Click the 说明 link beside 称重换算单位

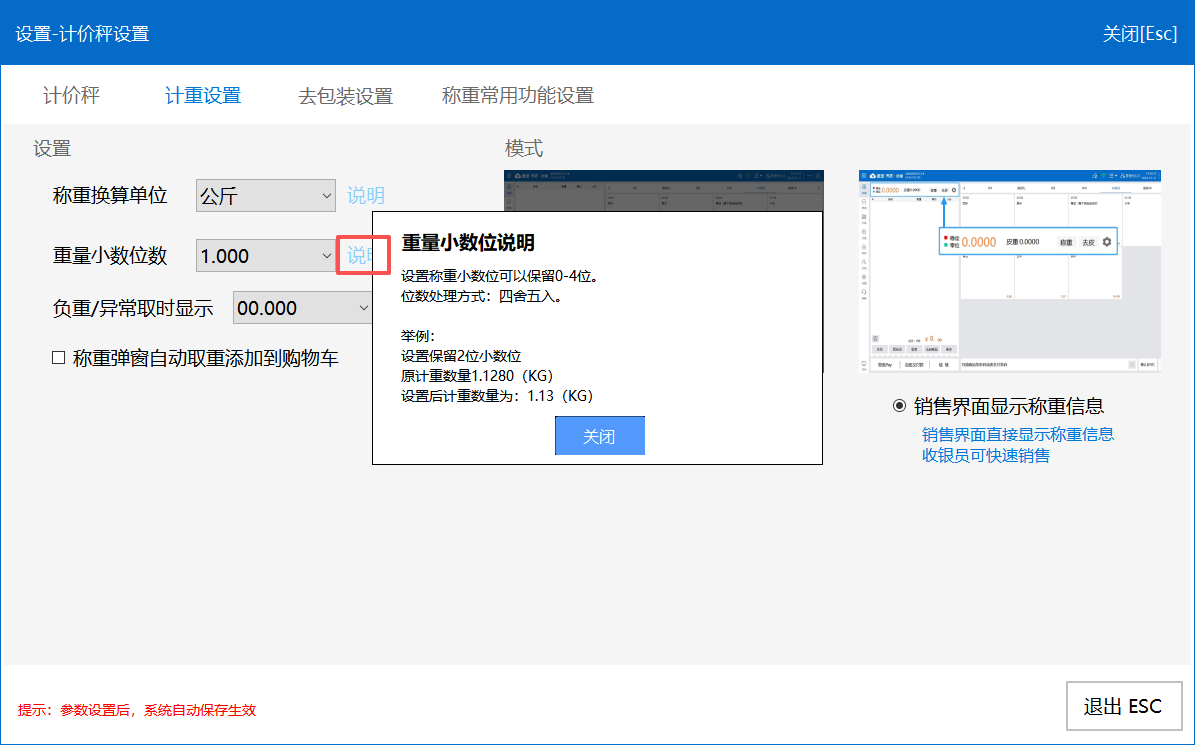pyautogui.click(x=366, y=196)
